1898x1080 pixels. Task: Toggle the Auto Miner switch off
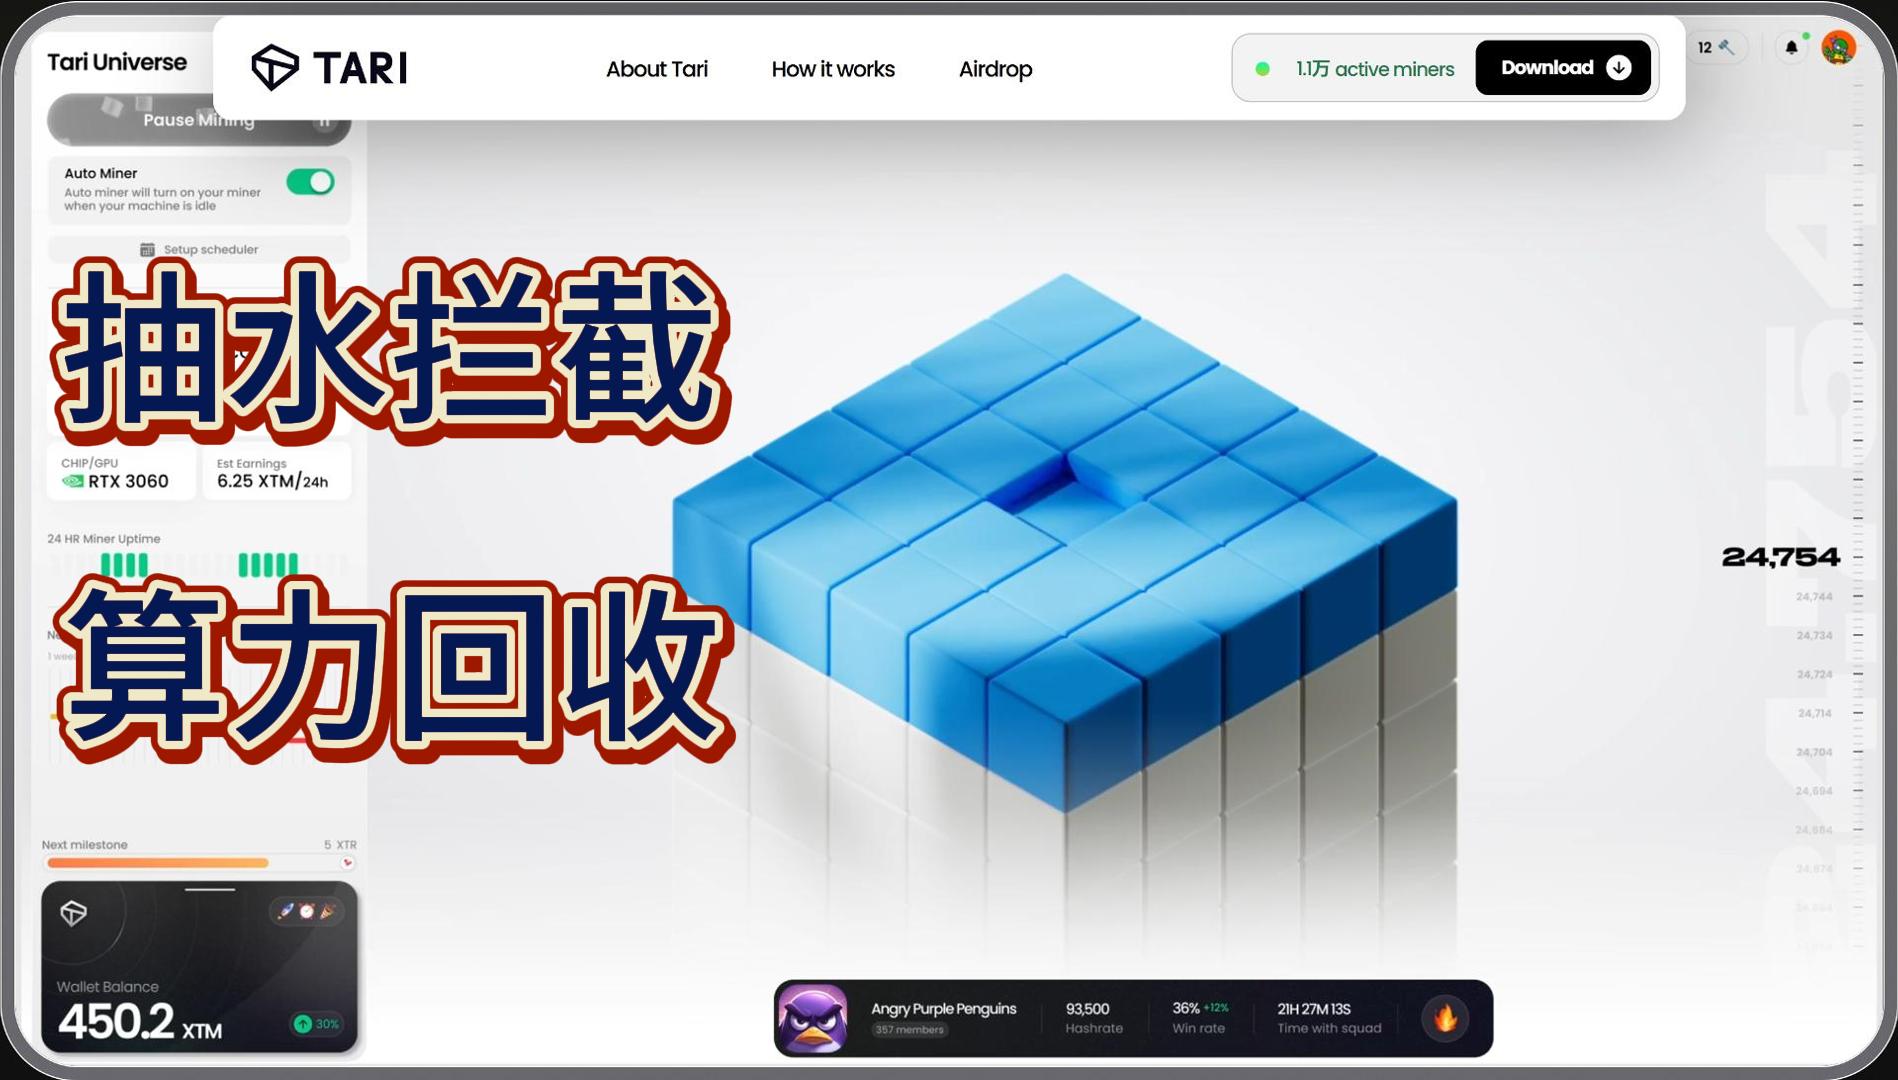click(x=310, y=182)
